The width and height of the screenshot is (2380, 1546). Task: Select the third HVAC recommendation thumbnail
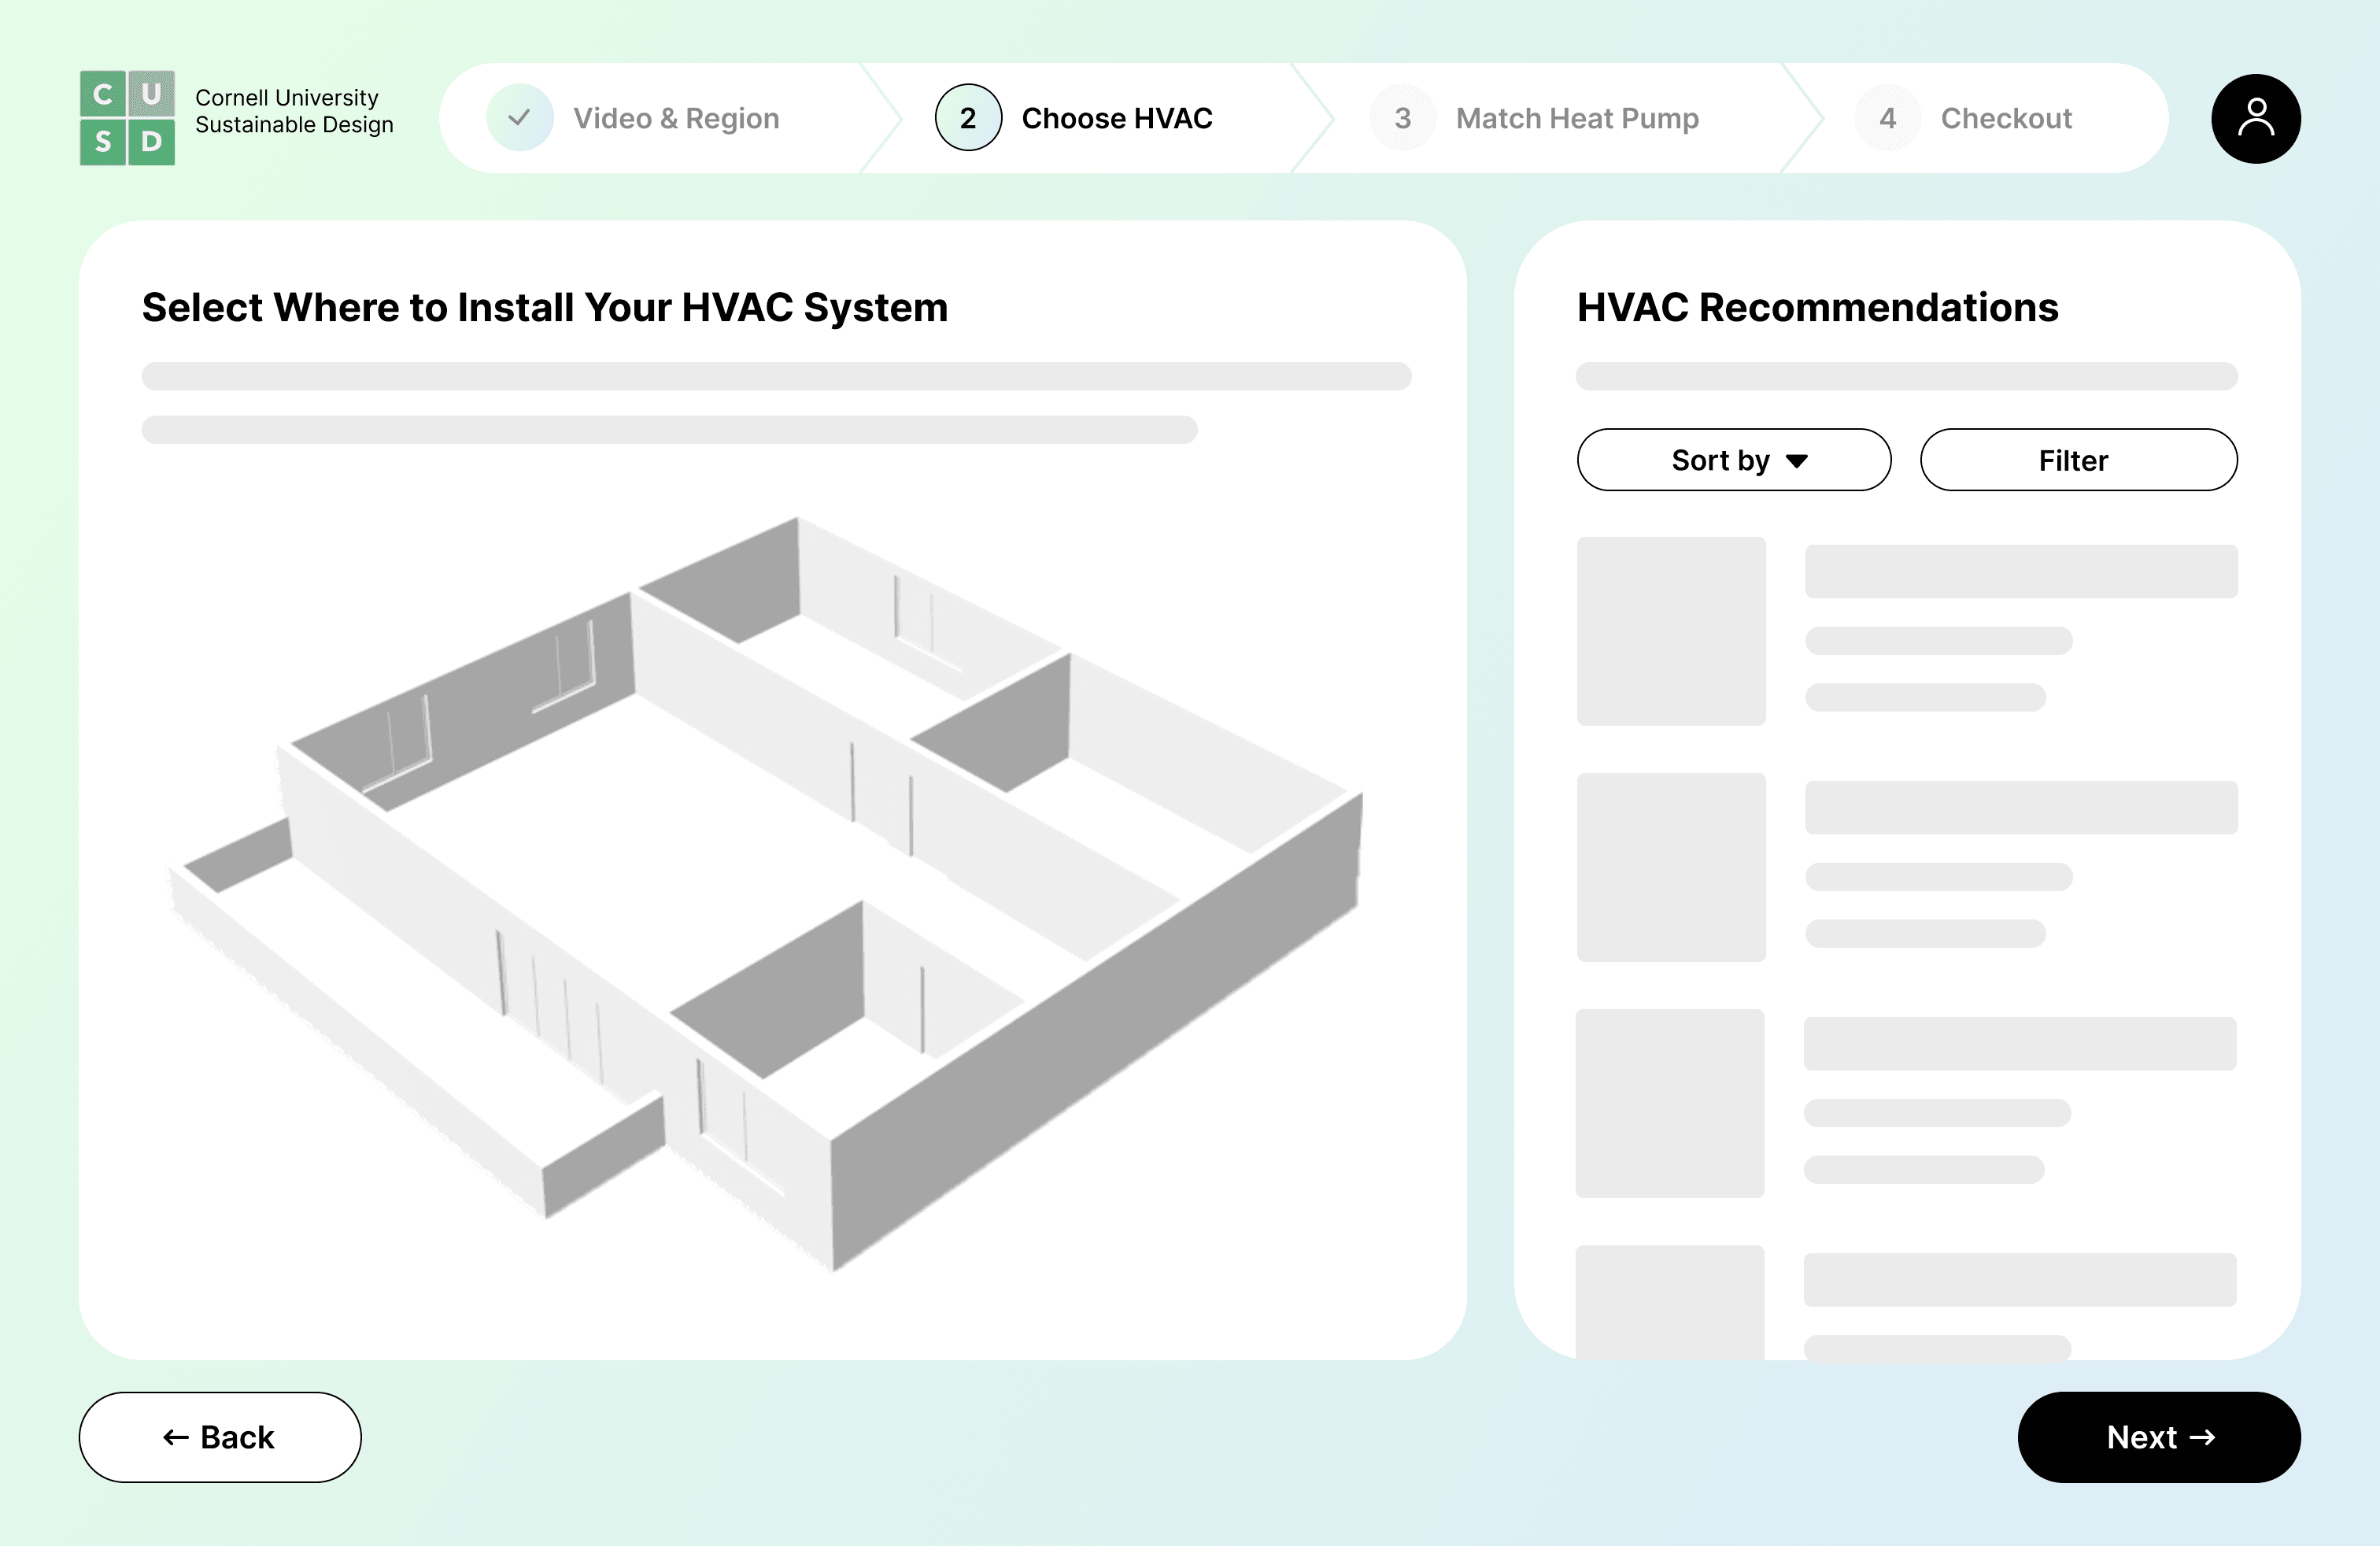coord(1670,1103)
